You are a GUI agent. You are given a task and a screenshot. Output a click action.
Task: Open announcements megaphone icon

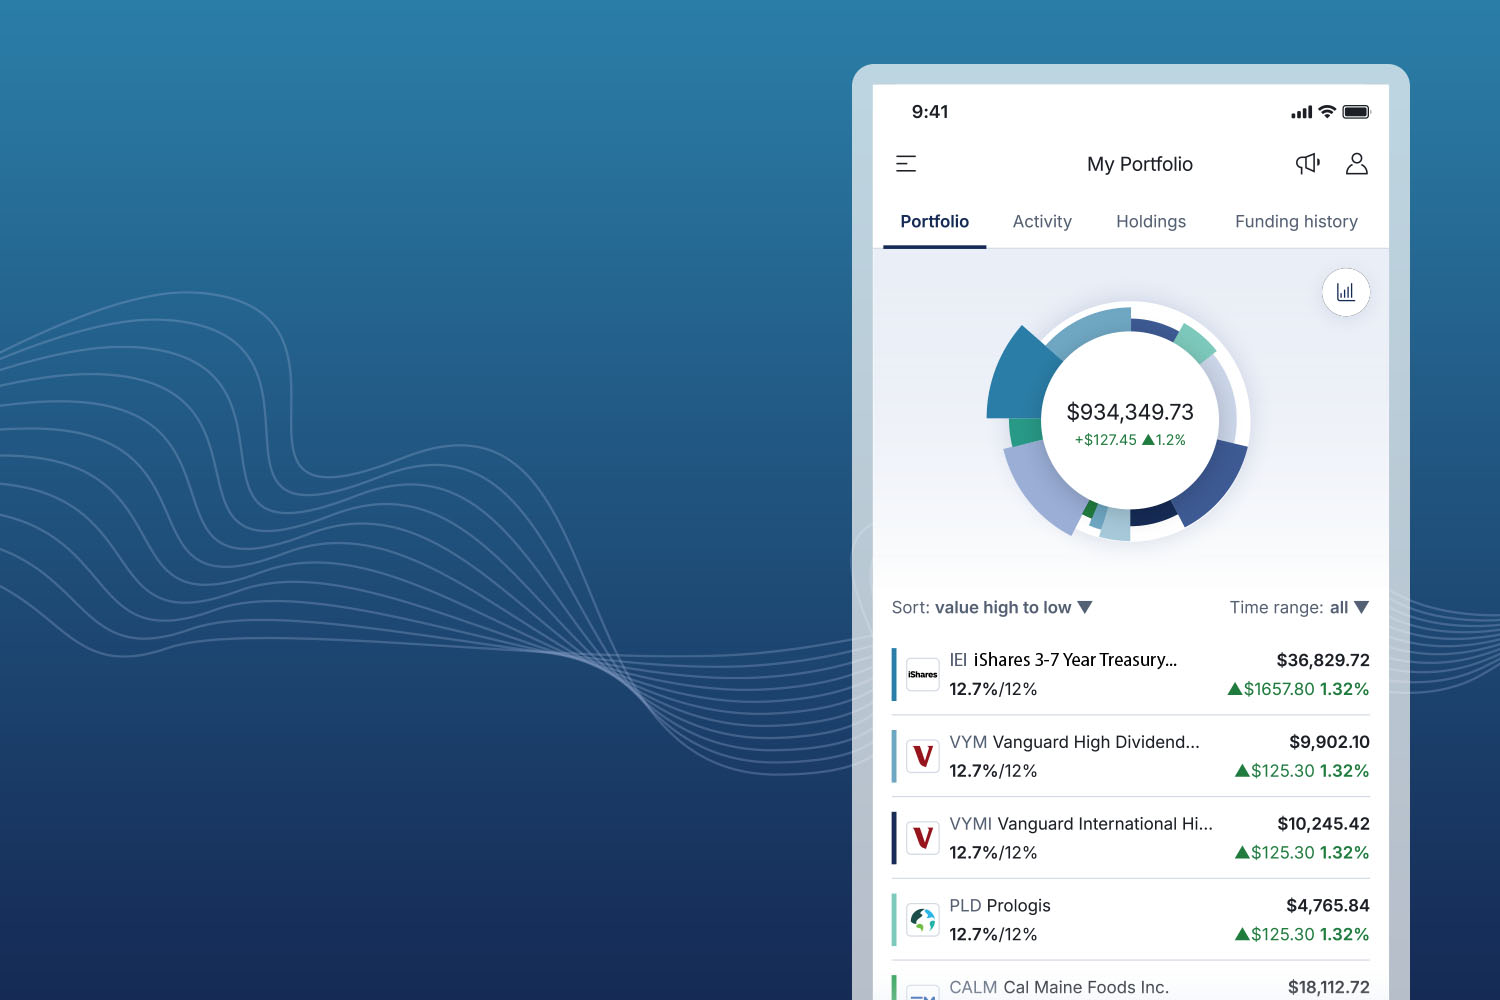tap(1307, 164)
